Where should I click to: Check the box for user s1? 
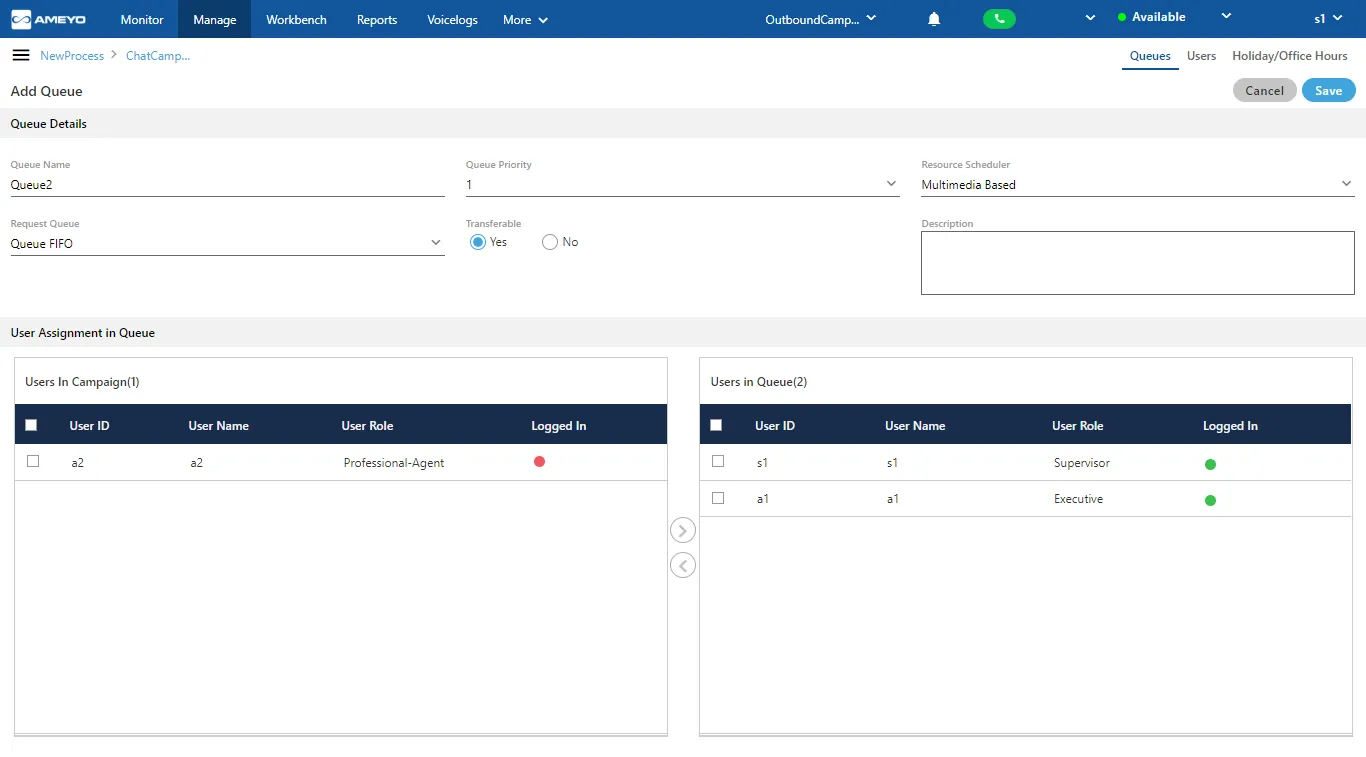(x=718, y=461)
